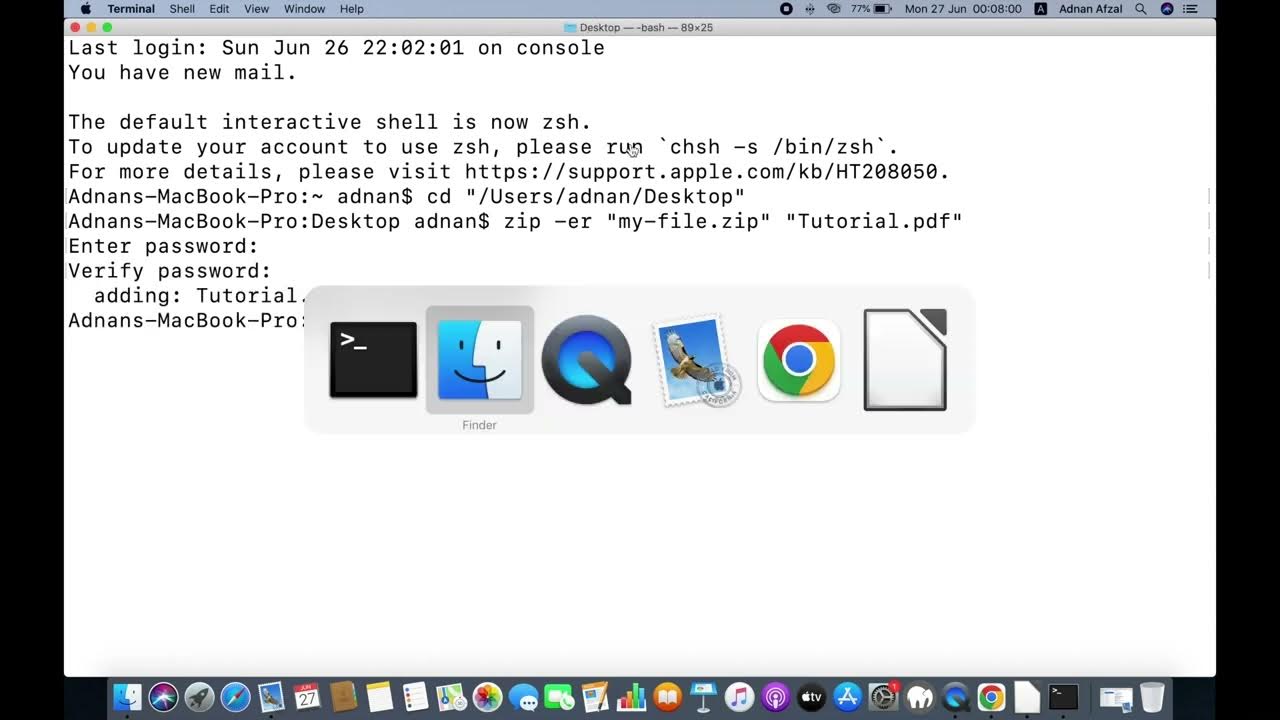Open Apple TV icon in Dock
Image resolution: width=1280 pixels, height=720 pixels.
811,697
